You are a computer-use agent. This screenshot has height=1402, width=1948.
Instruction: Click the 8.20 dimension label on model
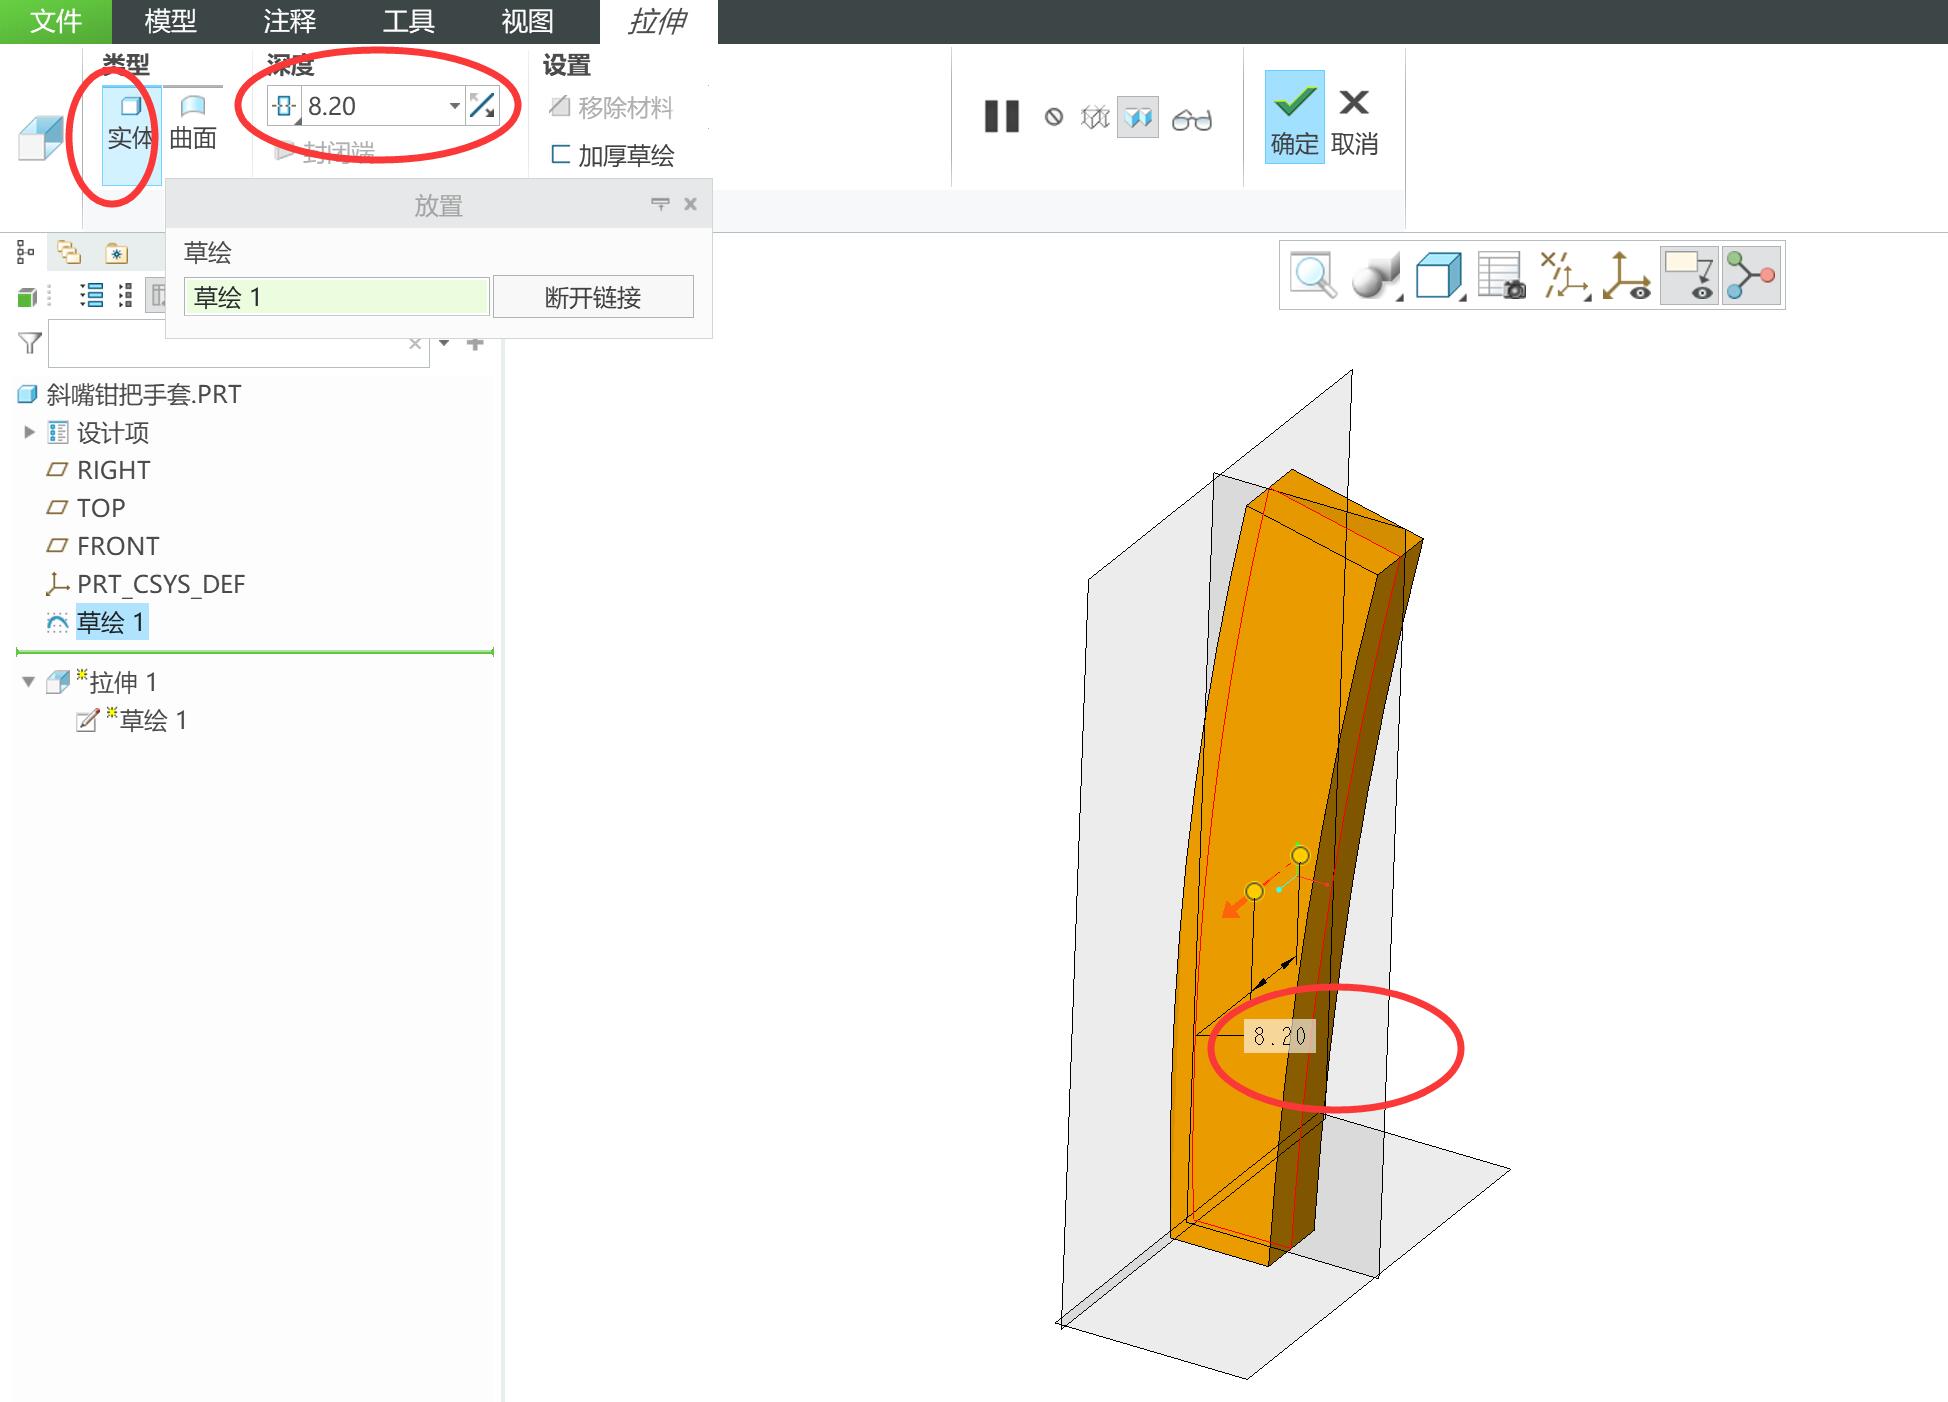[x=1280, y=1036]
